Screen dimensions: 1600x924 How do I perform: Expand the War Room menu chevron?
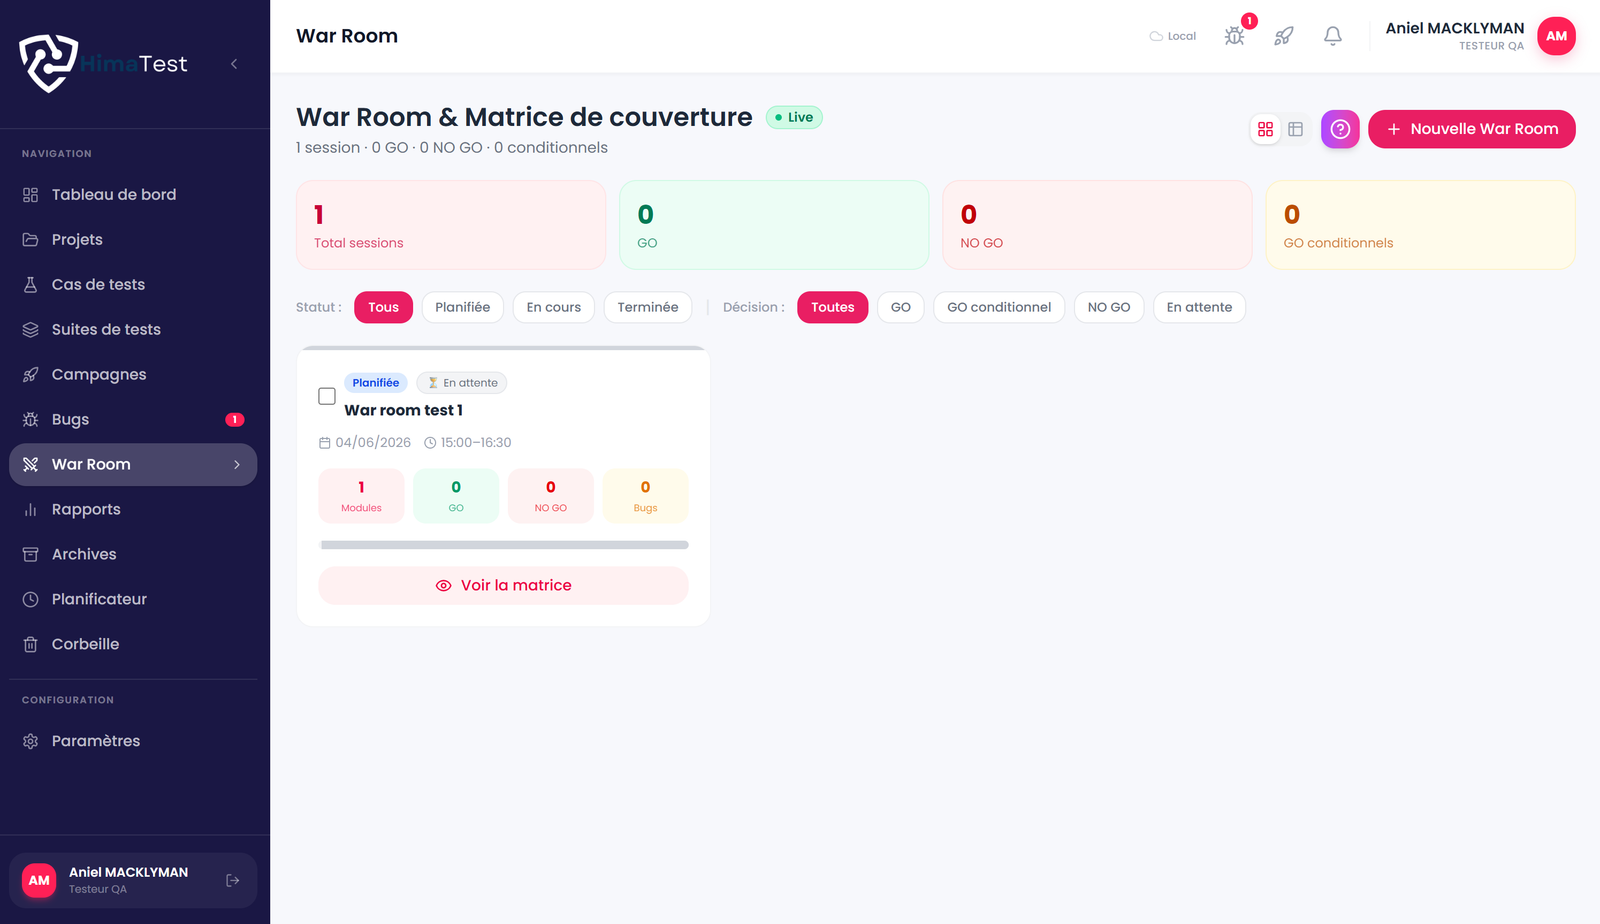[x=237, y=464]
